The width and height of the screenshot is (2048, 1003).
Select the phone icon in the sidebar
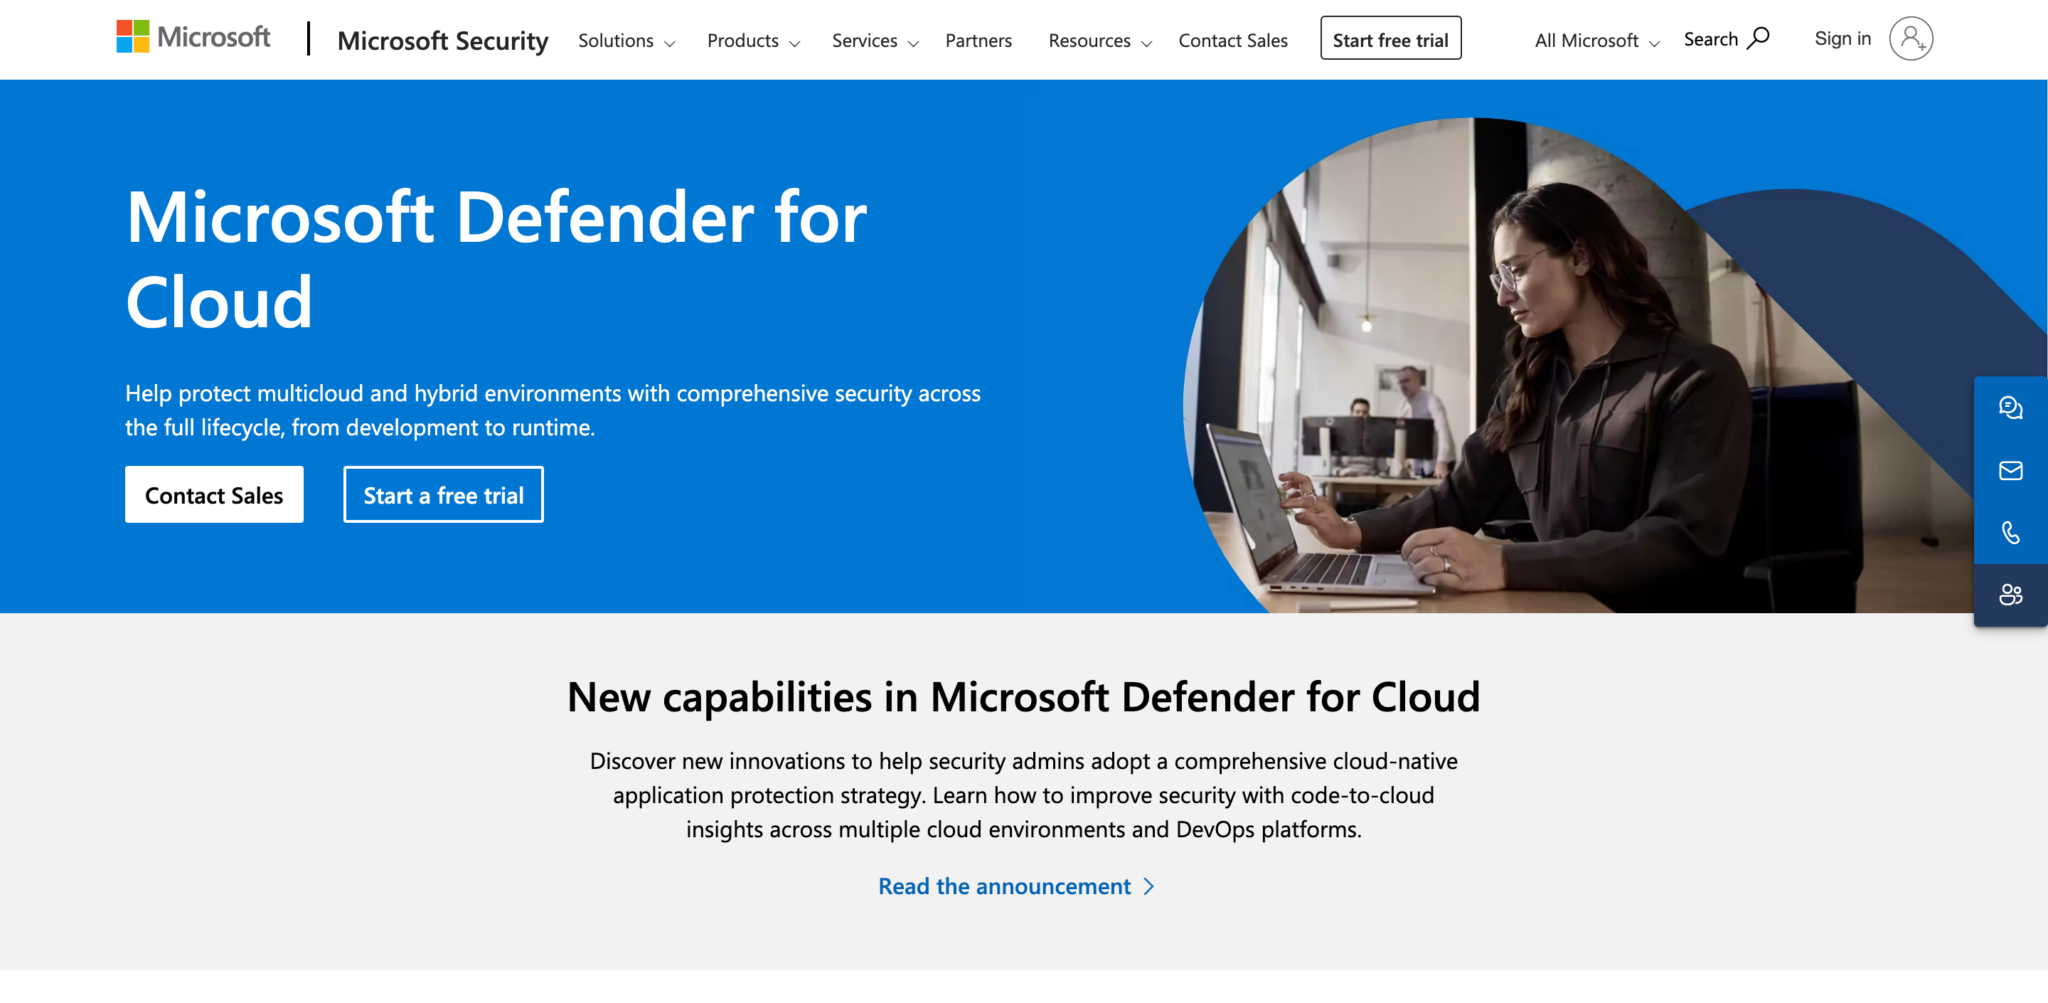[2010, 532]
